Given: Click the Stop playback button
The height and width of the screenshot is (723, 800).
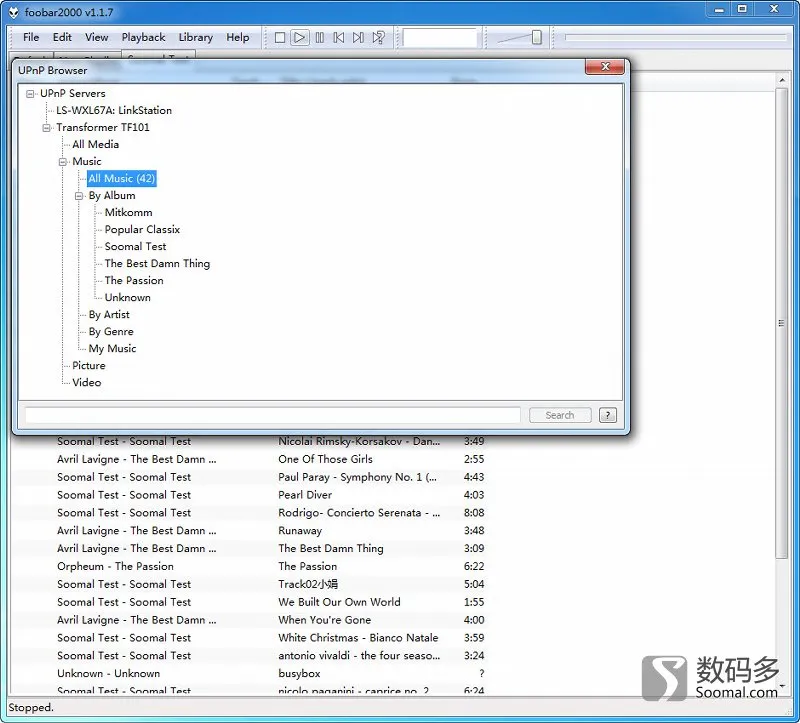Looking at the screenshot, I should click(x=280, y=37).
